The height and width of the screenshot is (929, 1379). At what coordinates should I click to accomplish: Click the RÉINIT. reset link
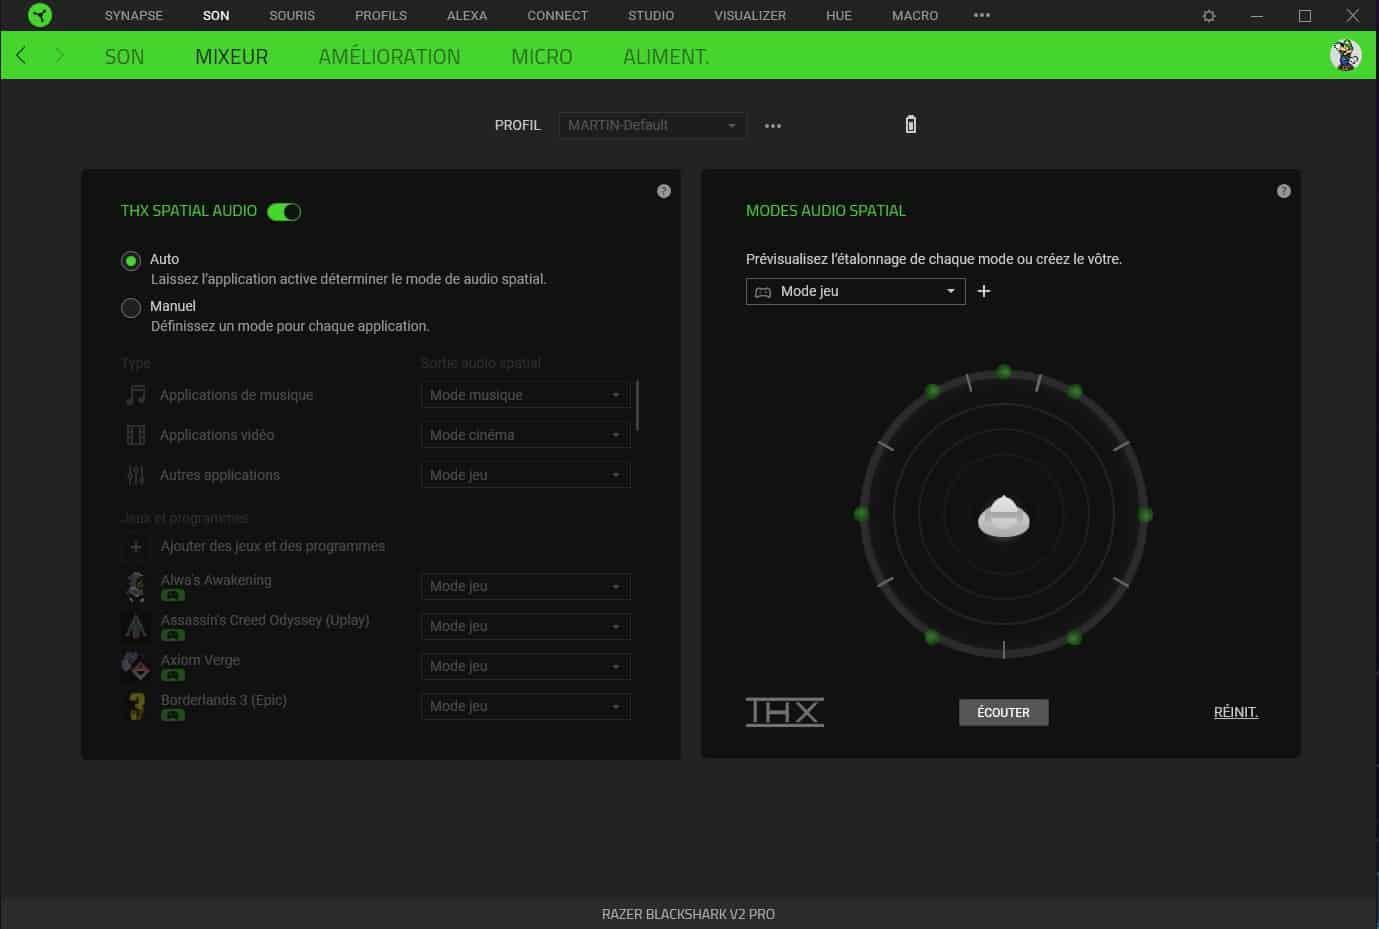click(x=1236, y=712)
